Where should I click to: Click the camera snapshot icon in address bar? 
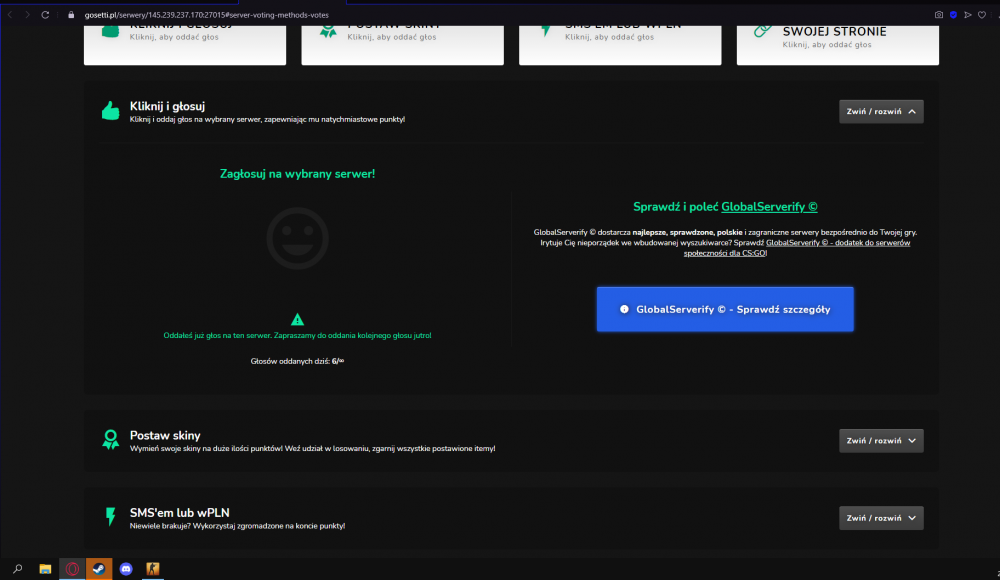[939, 15]
